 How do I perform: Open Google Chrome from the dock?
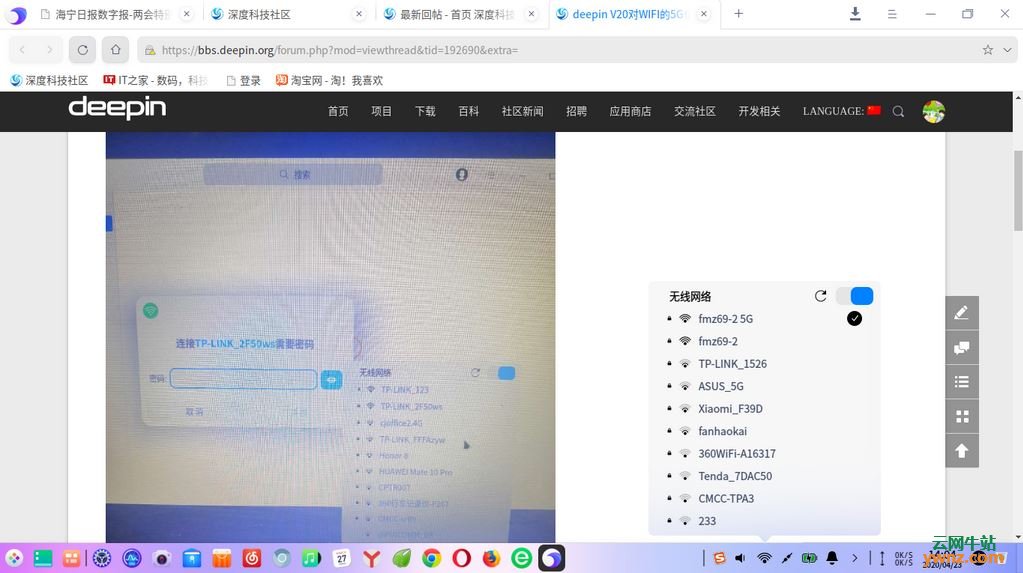coord(431,558)
